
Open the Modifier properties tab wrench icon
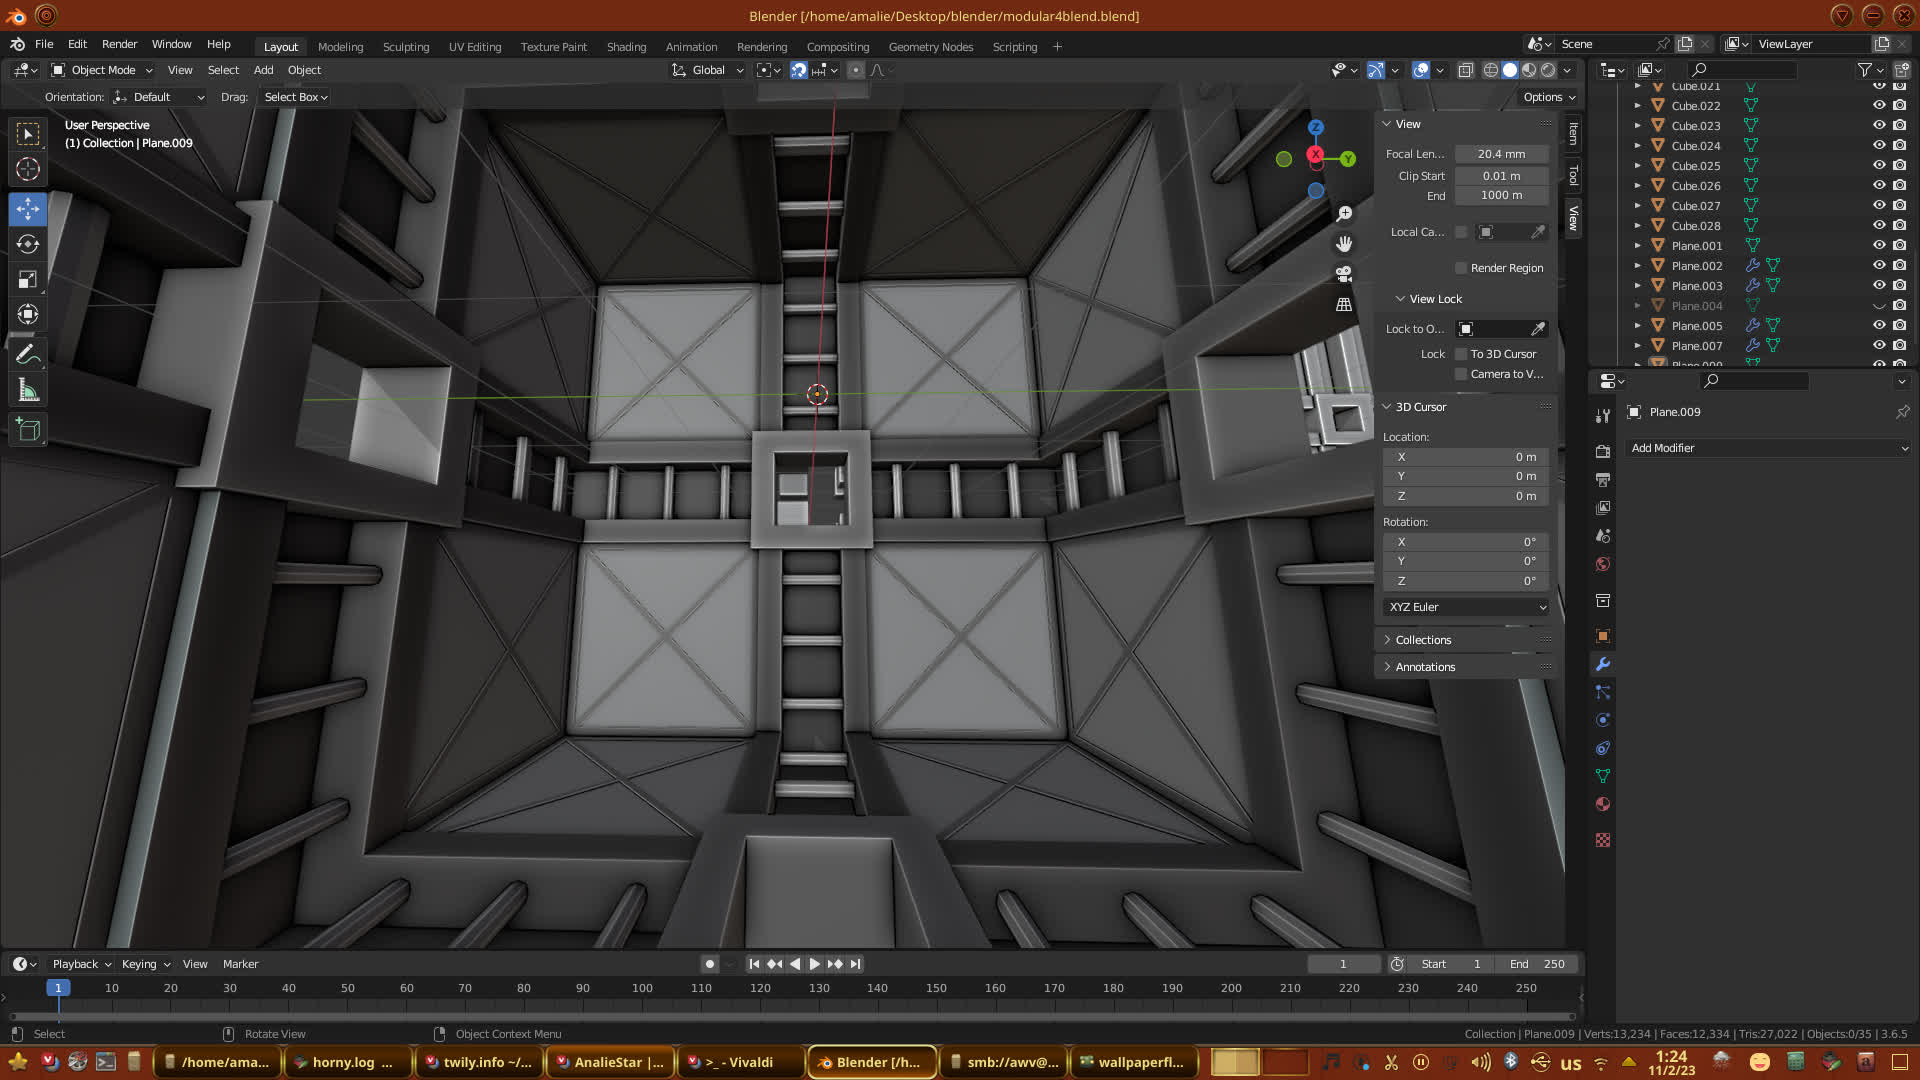[1603, 664]
